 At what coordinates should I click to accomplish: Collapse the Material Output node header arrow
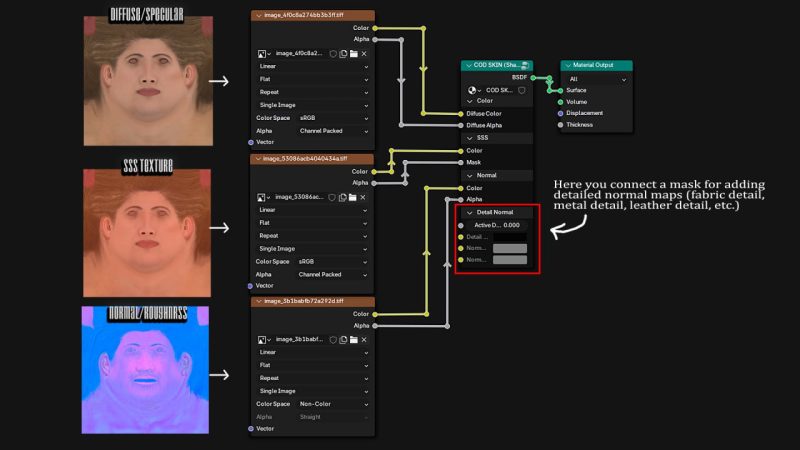tap(566, 65)
